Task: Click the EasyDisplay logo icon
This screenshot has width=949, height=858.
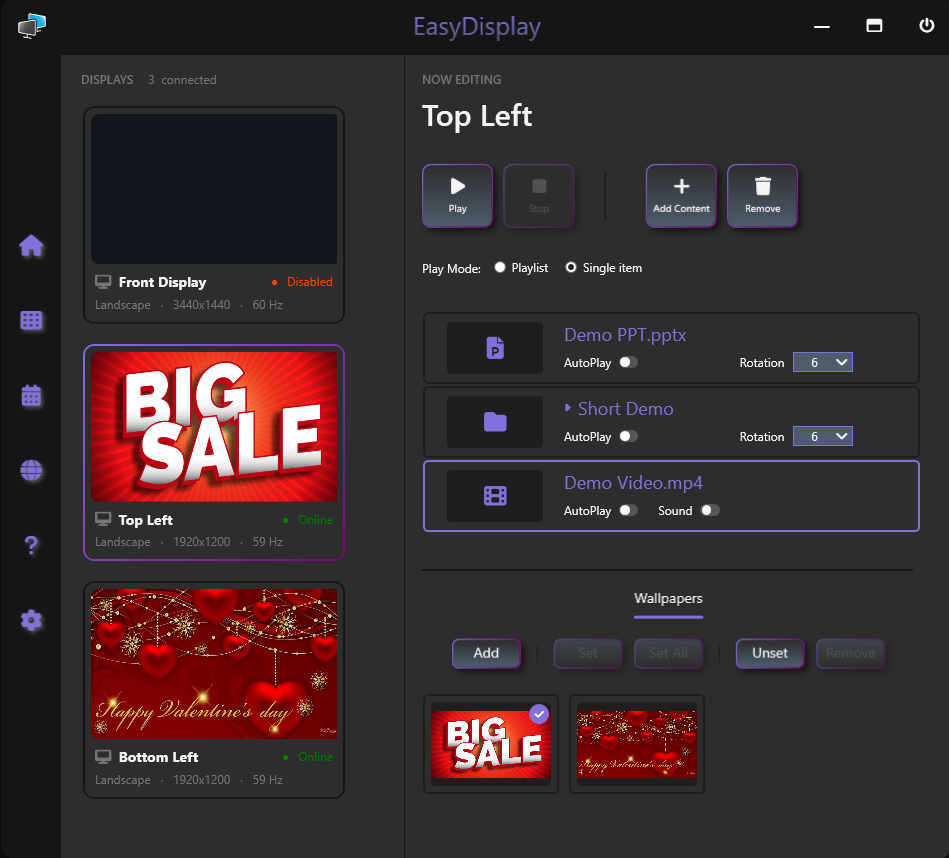Action: pos(32,26)
